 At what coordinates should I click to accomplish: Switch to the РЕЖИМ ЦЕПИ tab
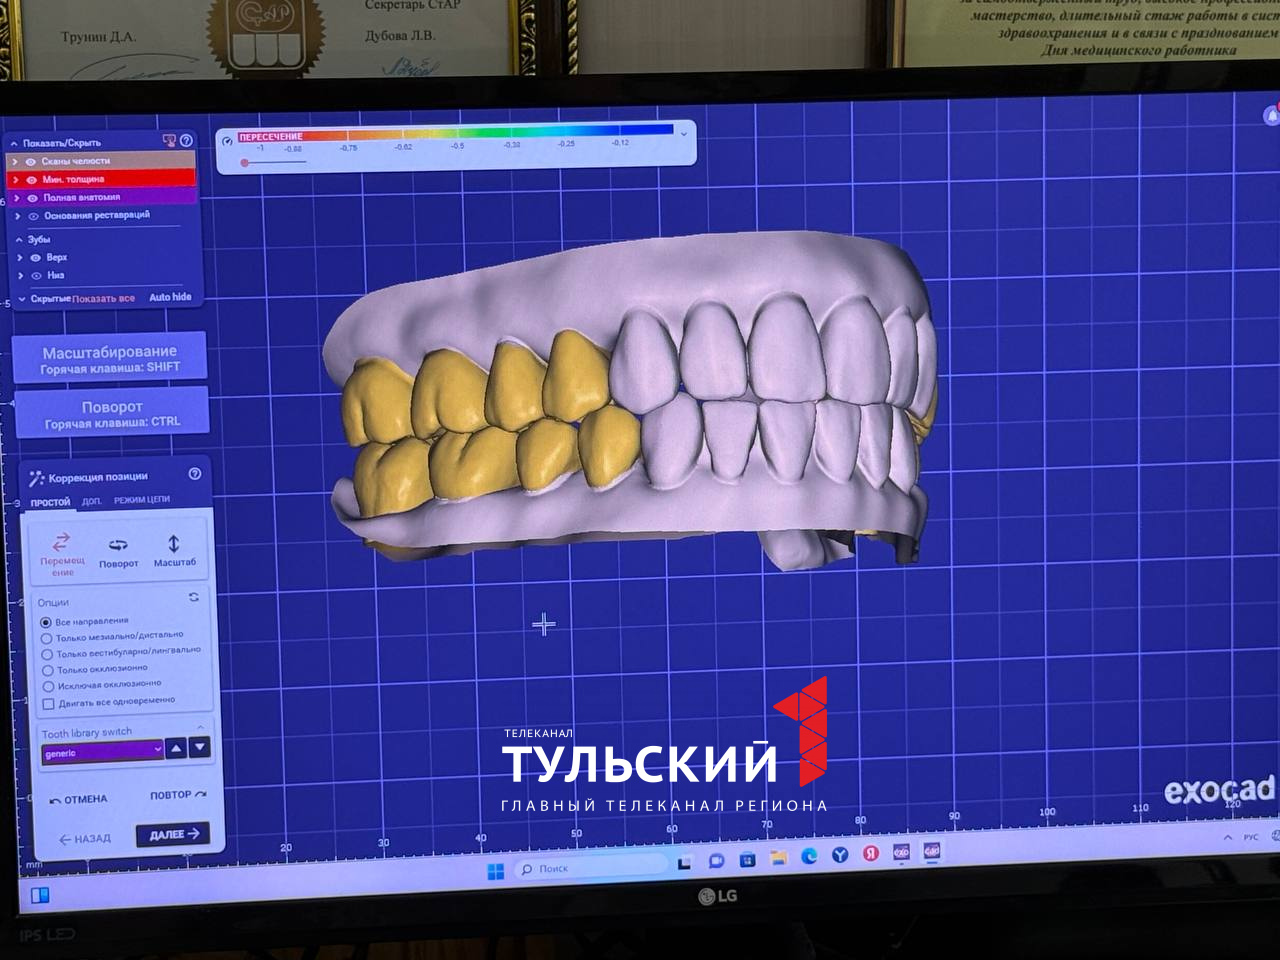coord(141,500)
